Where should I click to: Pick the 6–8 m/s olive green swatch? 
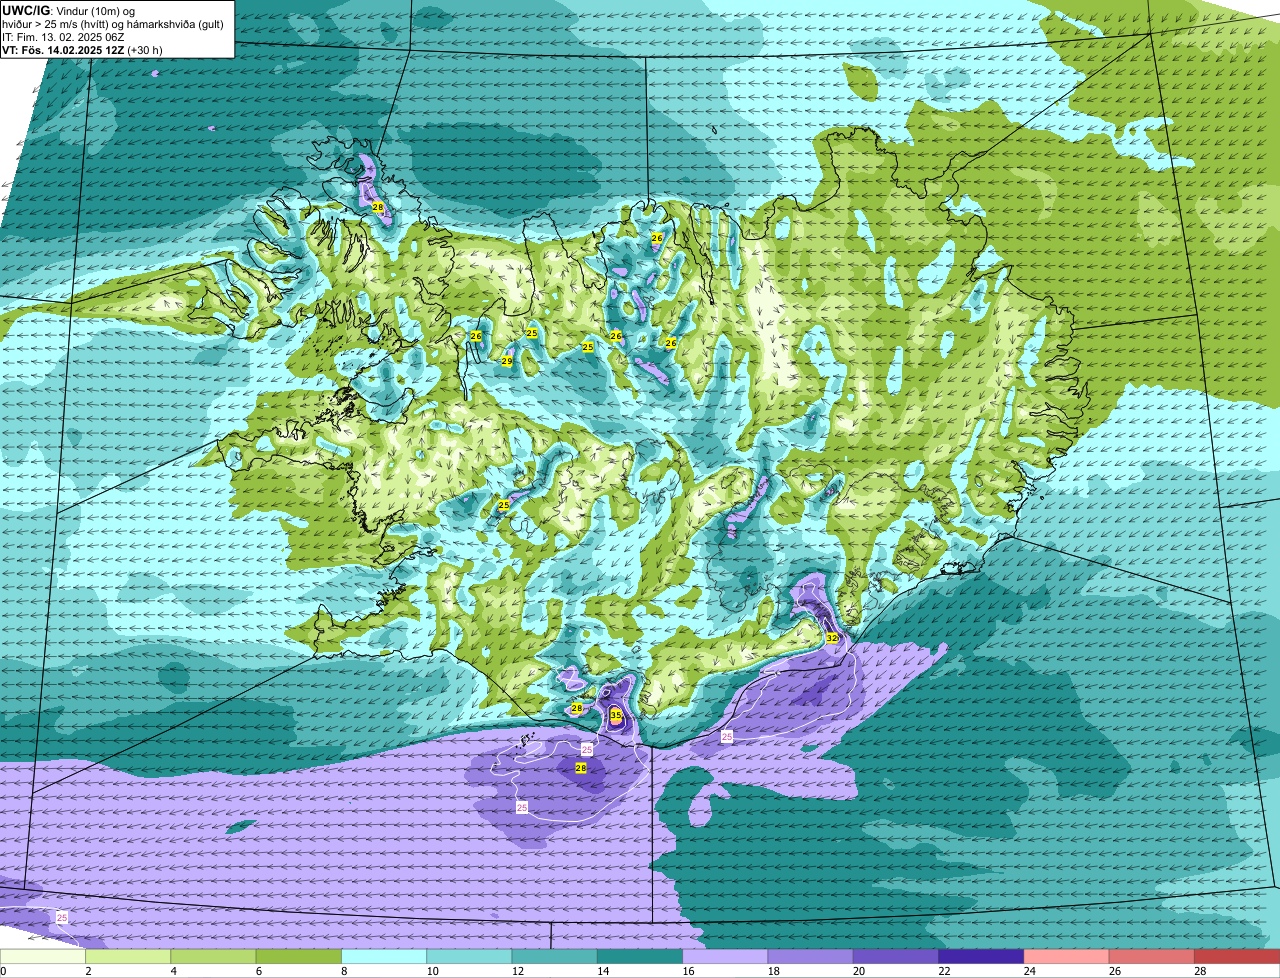pos(299,957)
